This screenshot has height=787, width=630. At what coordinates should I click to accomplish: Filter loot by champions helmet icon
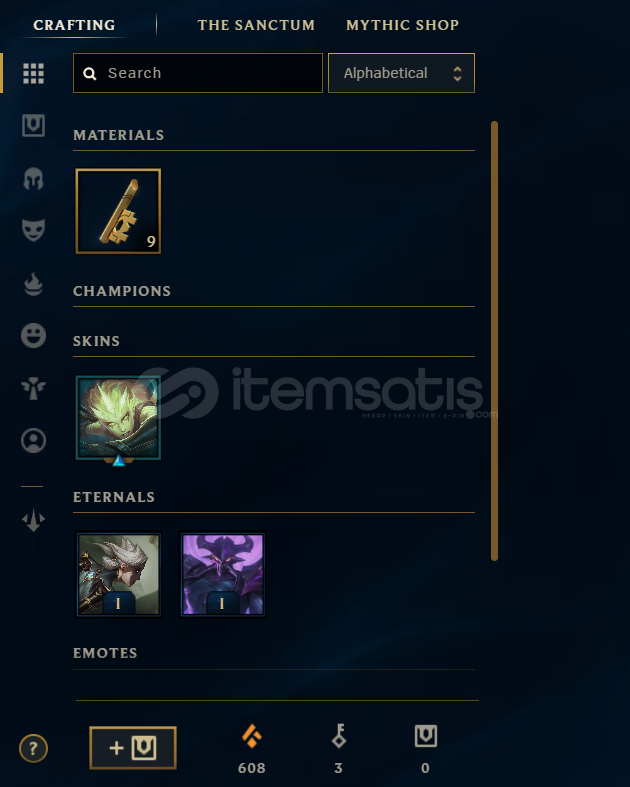point(34,178)
